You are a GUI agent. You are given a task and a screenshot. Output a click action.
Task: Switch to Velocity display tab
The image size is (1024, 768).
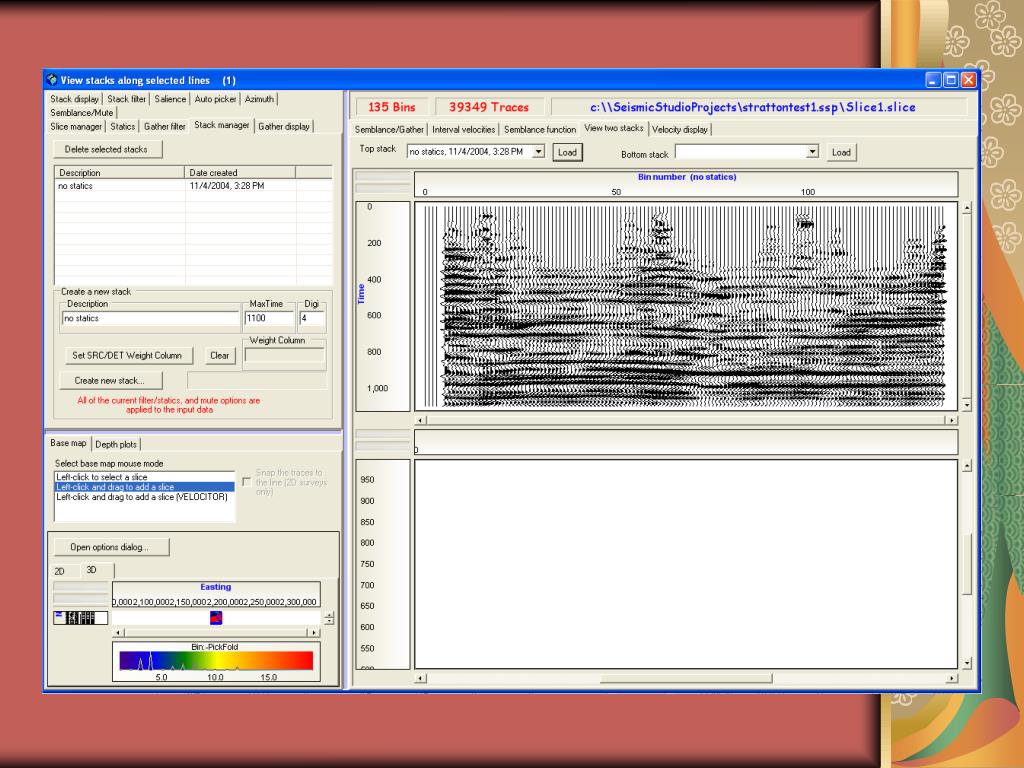pyautogui.click(x=680, y=129)
